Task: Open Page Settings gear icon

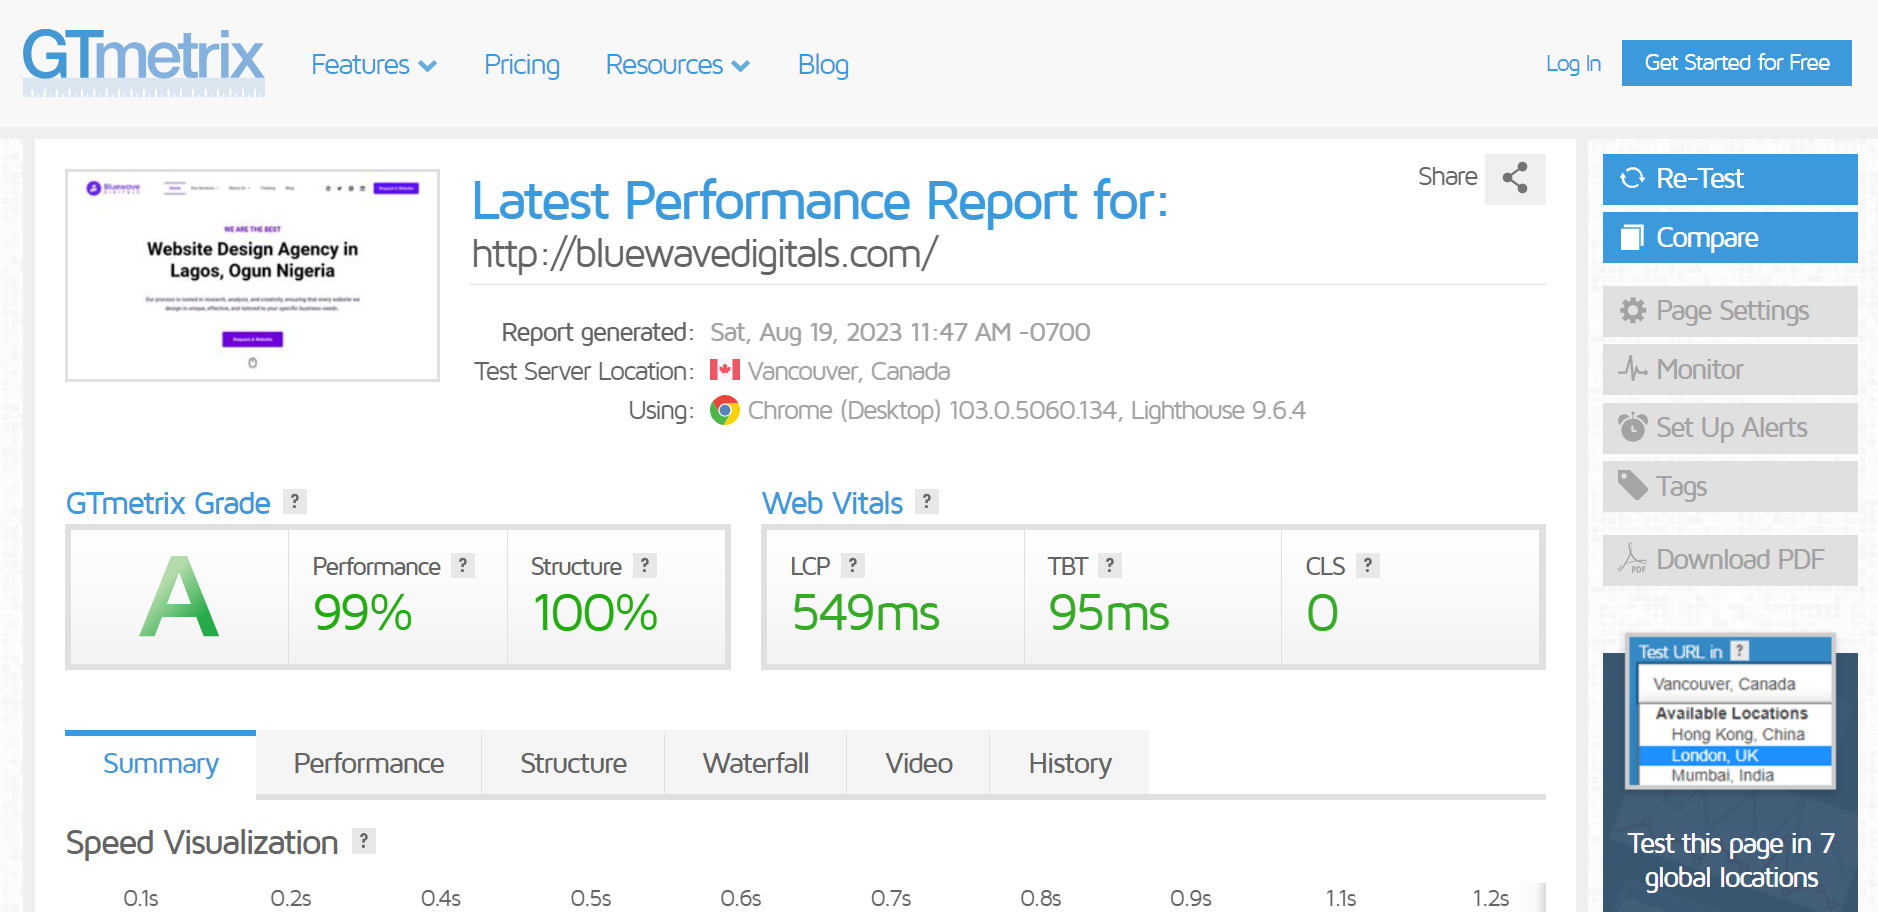Action: pyautogui.click(x=1631, y=311)
